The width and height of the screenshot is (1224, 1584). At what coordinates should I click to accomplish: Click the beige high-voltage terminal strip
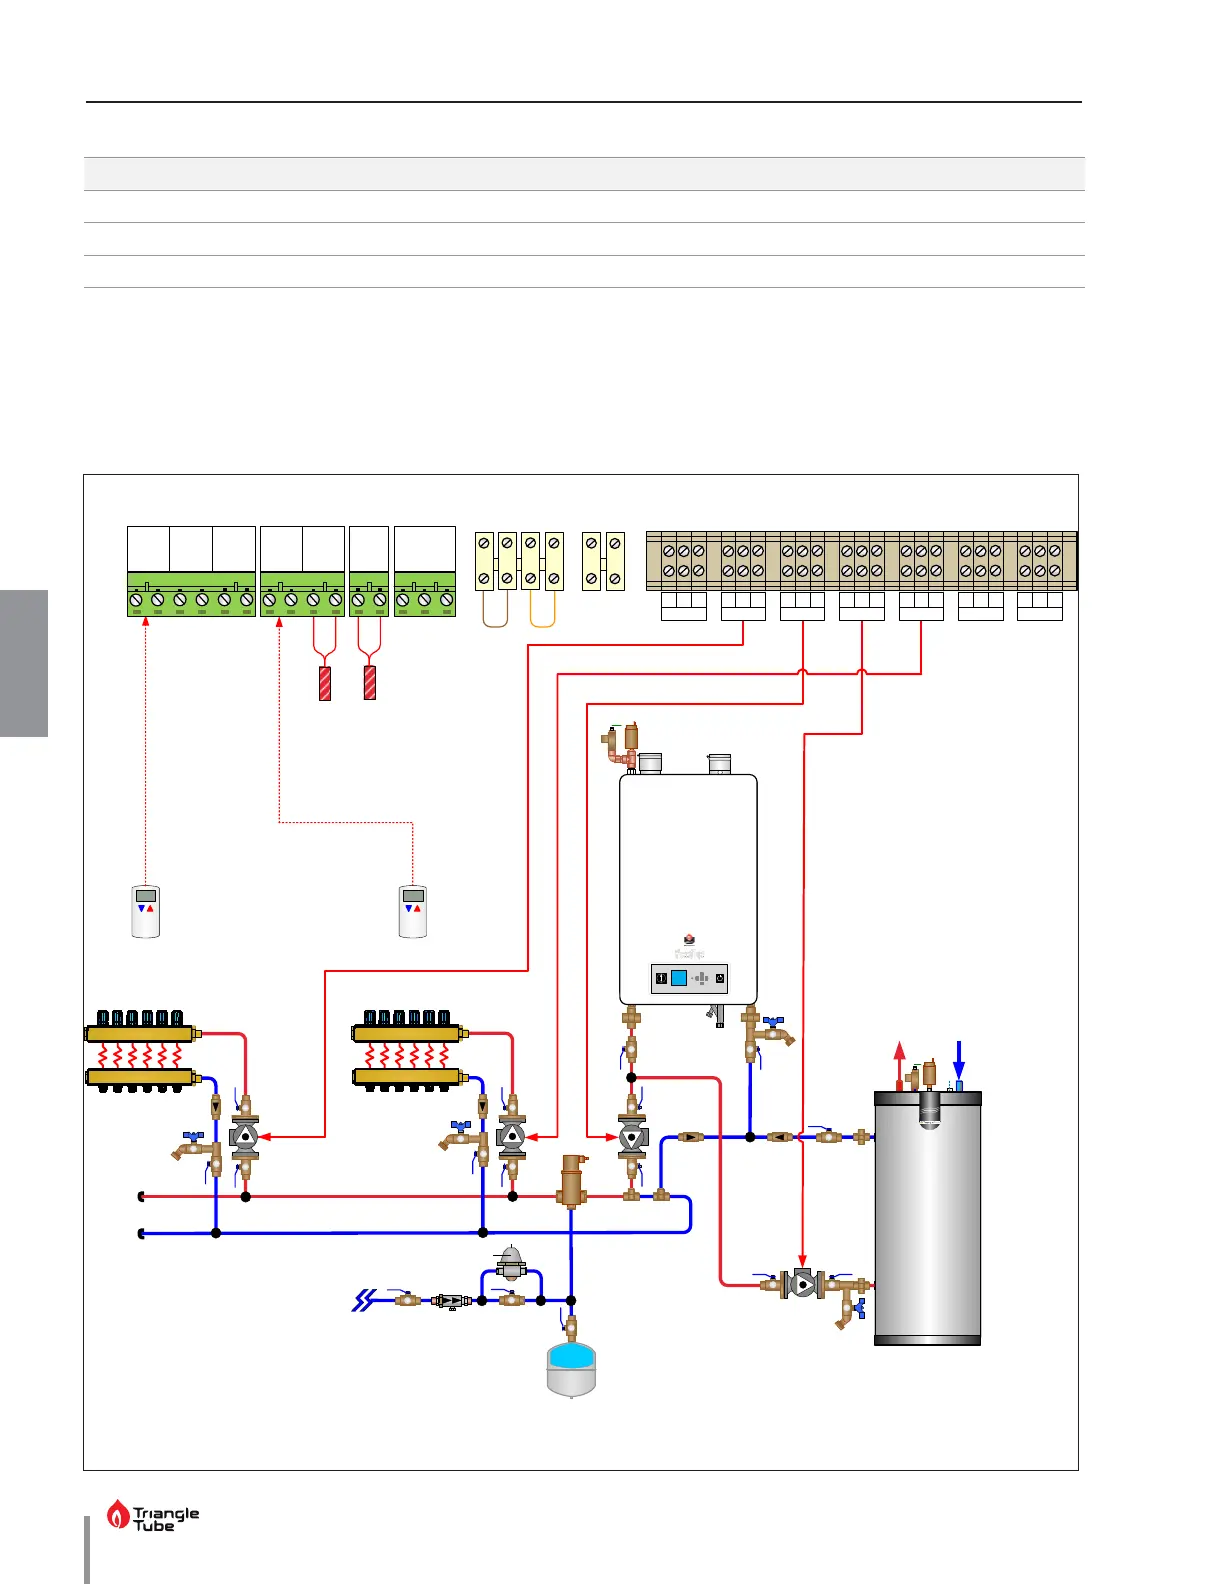tap(862, 561)
